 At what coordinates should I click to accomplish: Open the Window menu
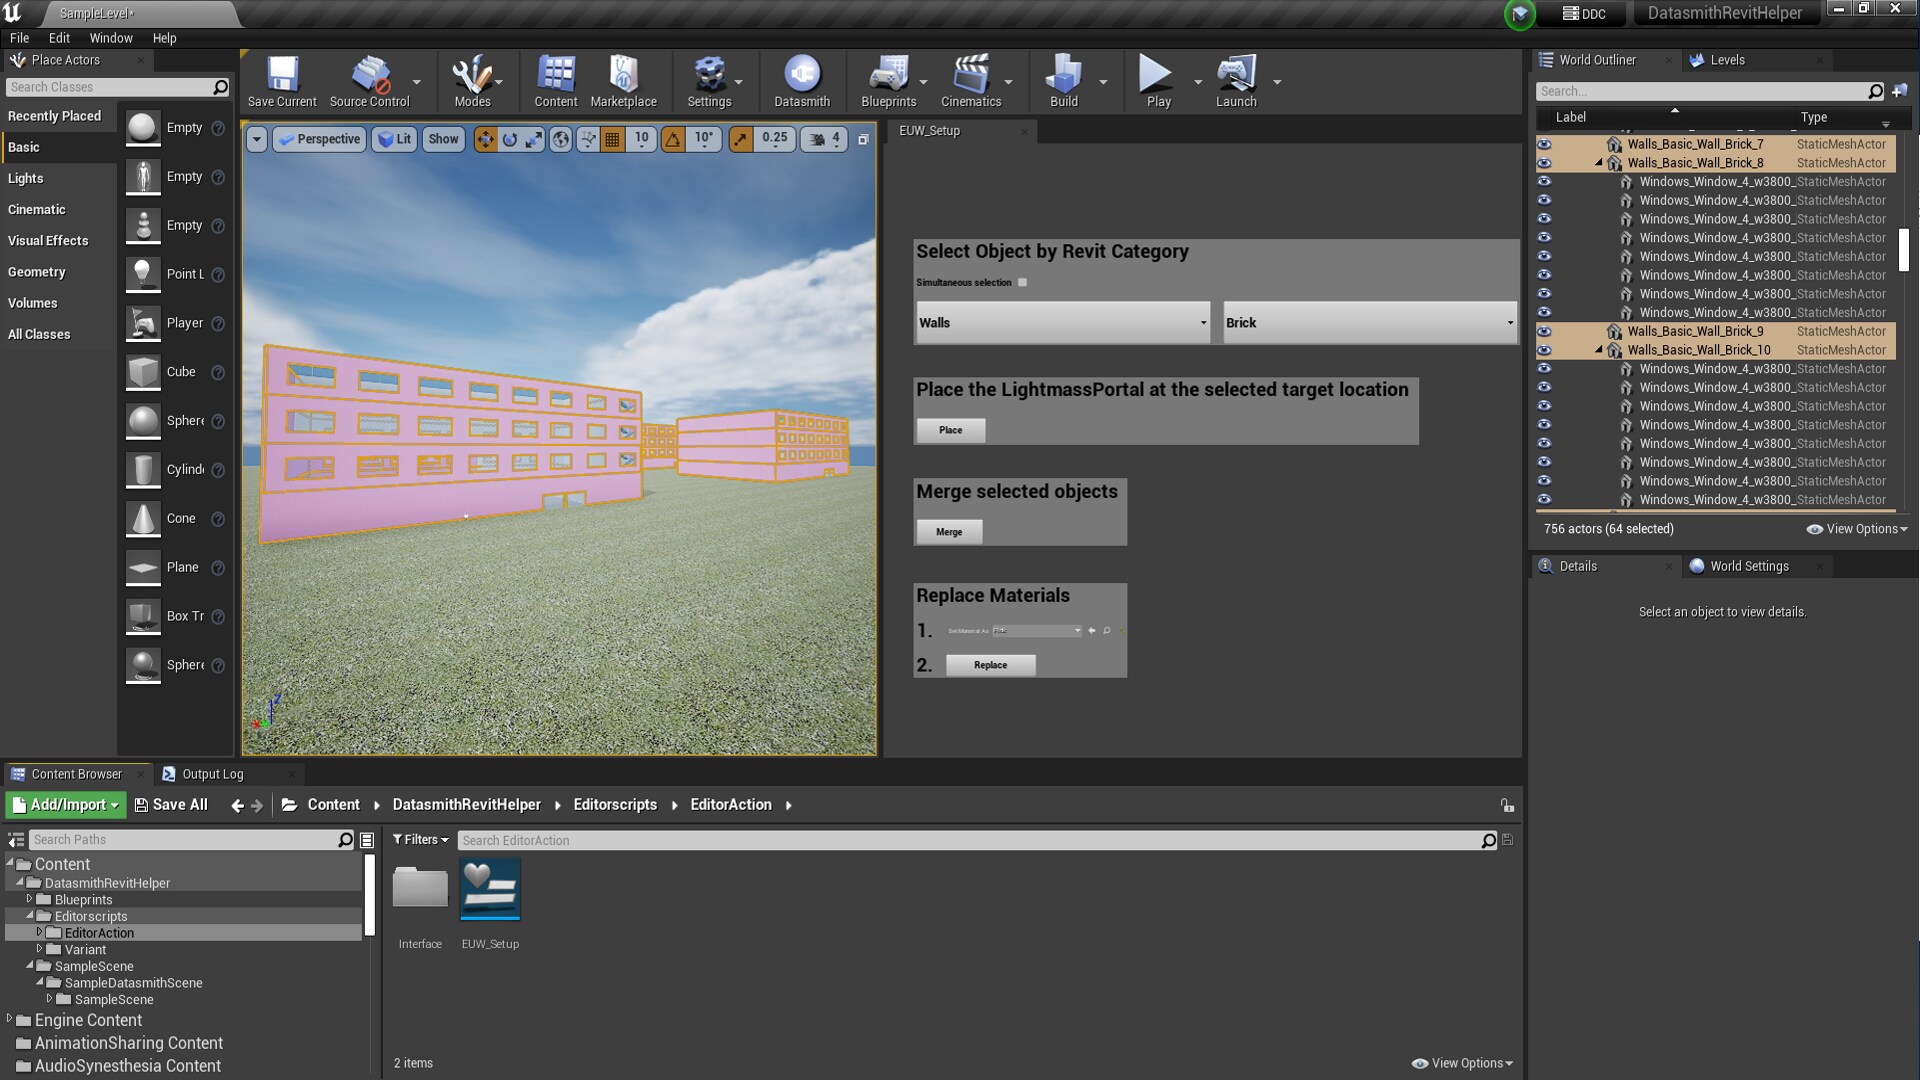click(x=111, y=38)
